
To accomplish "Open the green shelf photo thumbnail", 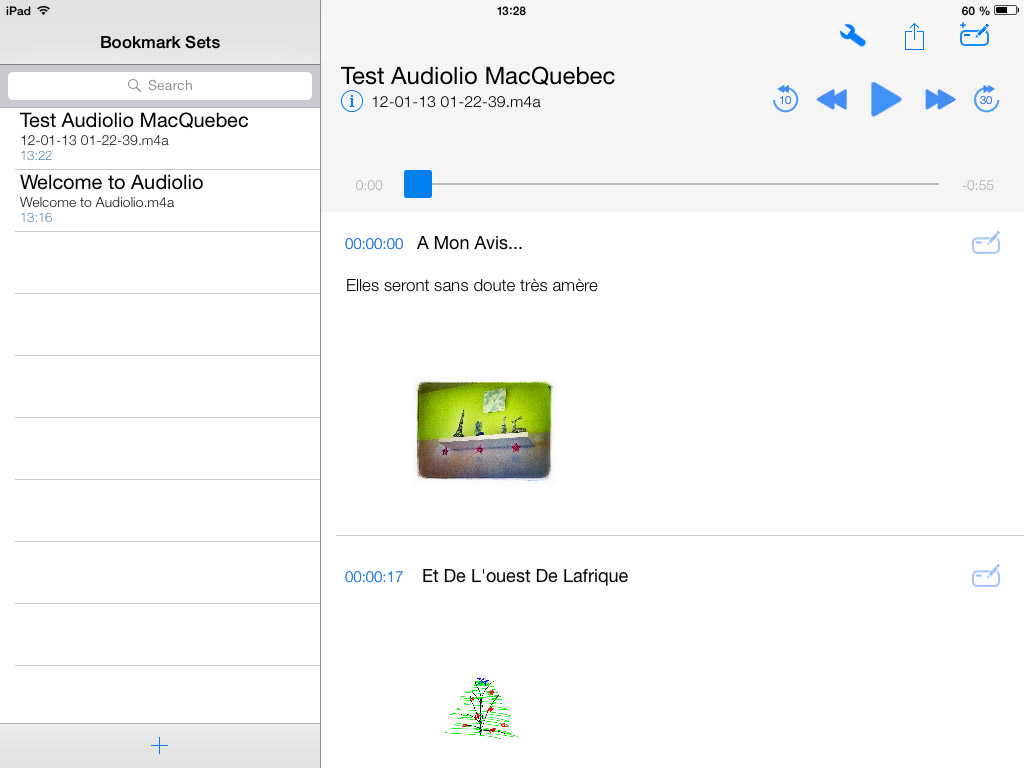I will (484, 430).
